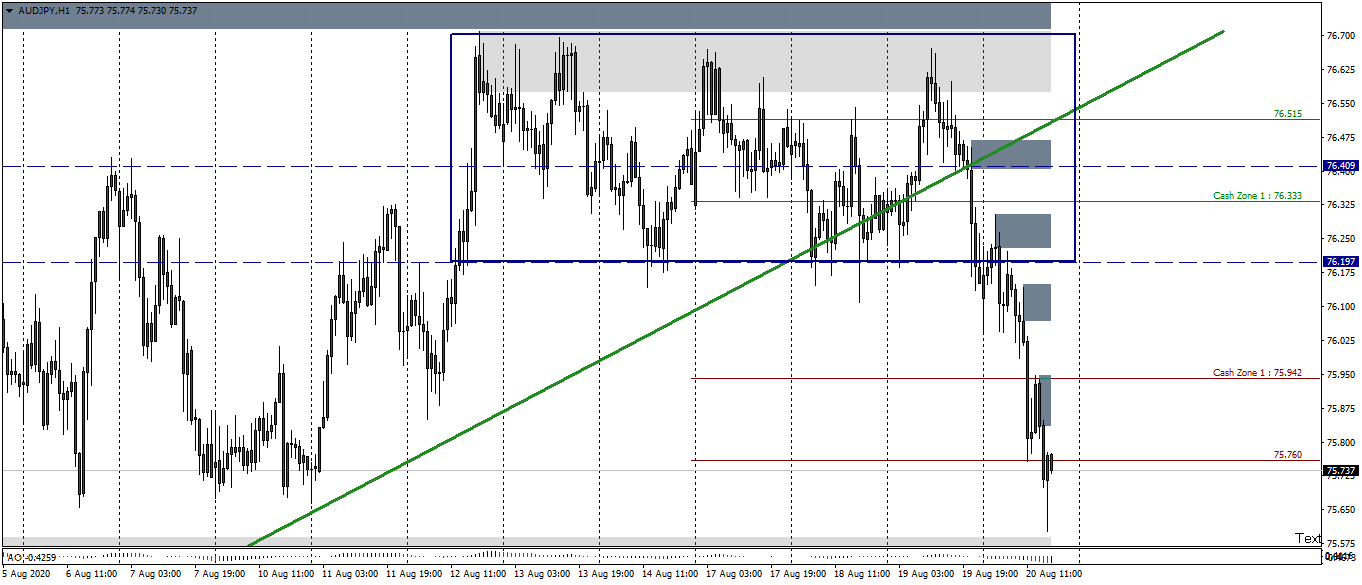Click the 17 Aug 19:00 time label
The width and height of the screenshot is (1362, 585).
[x=799, y=575]
